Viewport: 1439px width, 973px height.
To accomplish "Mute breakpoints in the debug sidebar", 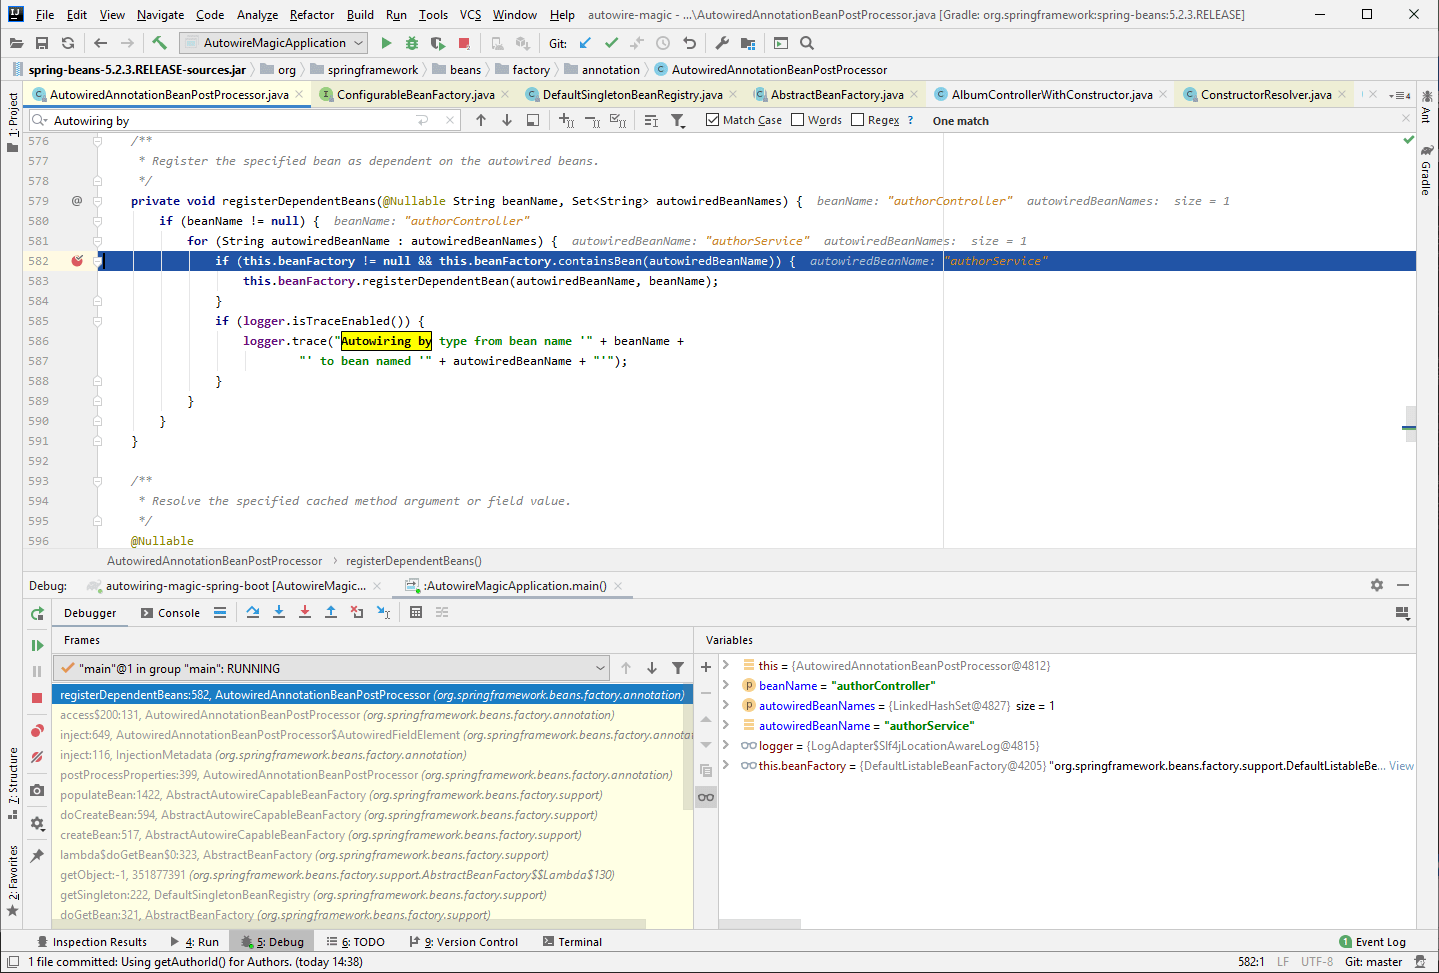I will tap(37, 757).
